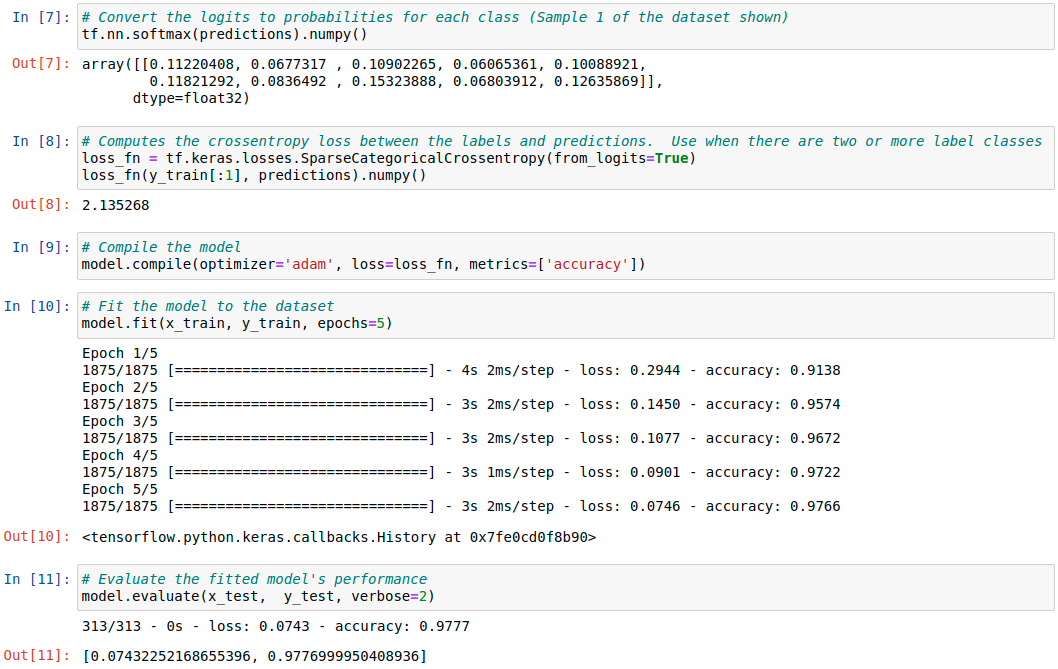Screen dimensions: 1058x669
Task: Click the loss value 0.2944
Action: 655,371
